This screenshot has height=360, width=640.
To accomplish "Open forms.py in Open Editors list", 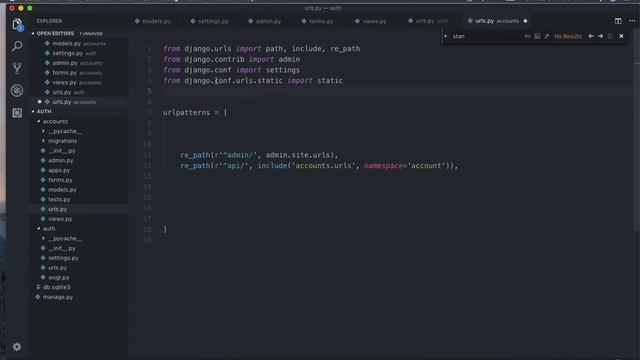I will pos(78,73).
